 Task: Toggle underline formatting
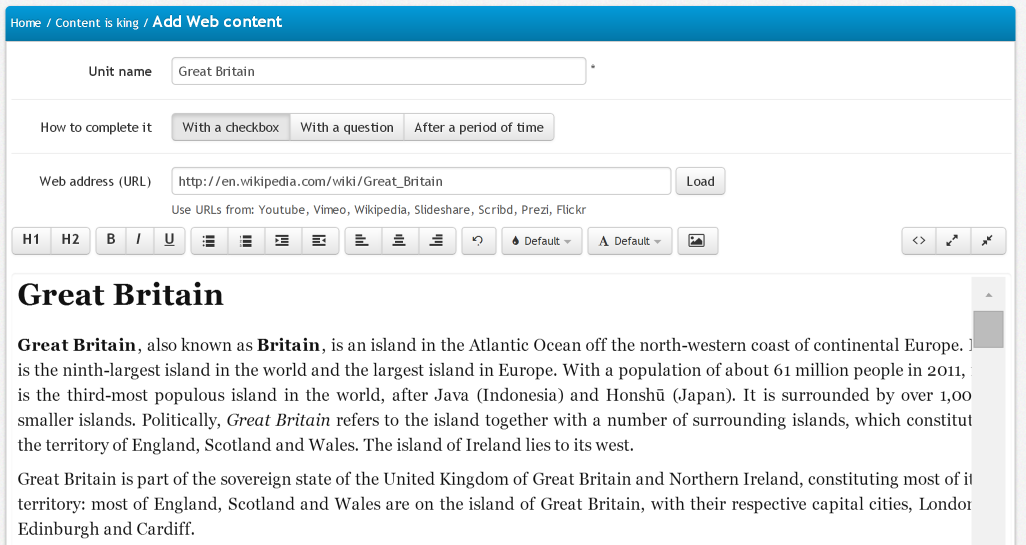tap(169, 240)
